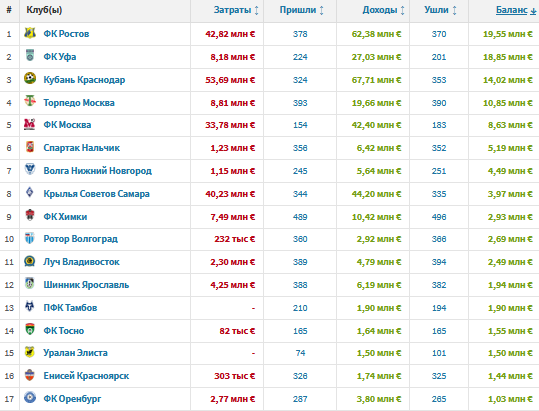Open the Волга Нижний Новгород link
Viewport: 539px width, 411px height.
point(97,171)
